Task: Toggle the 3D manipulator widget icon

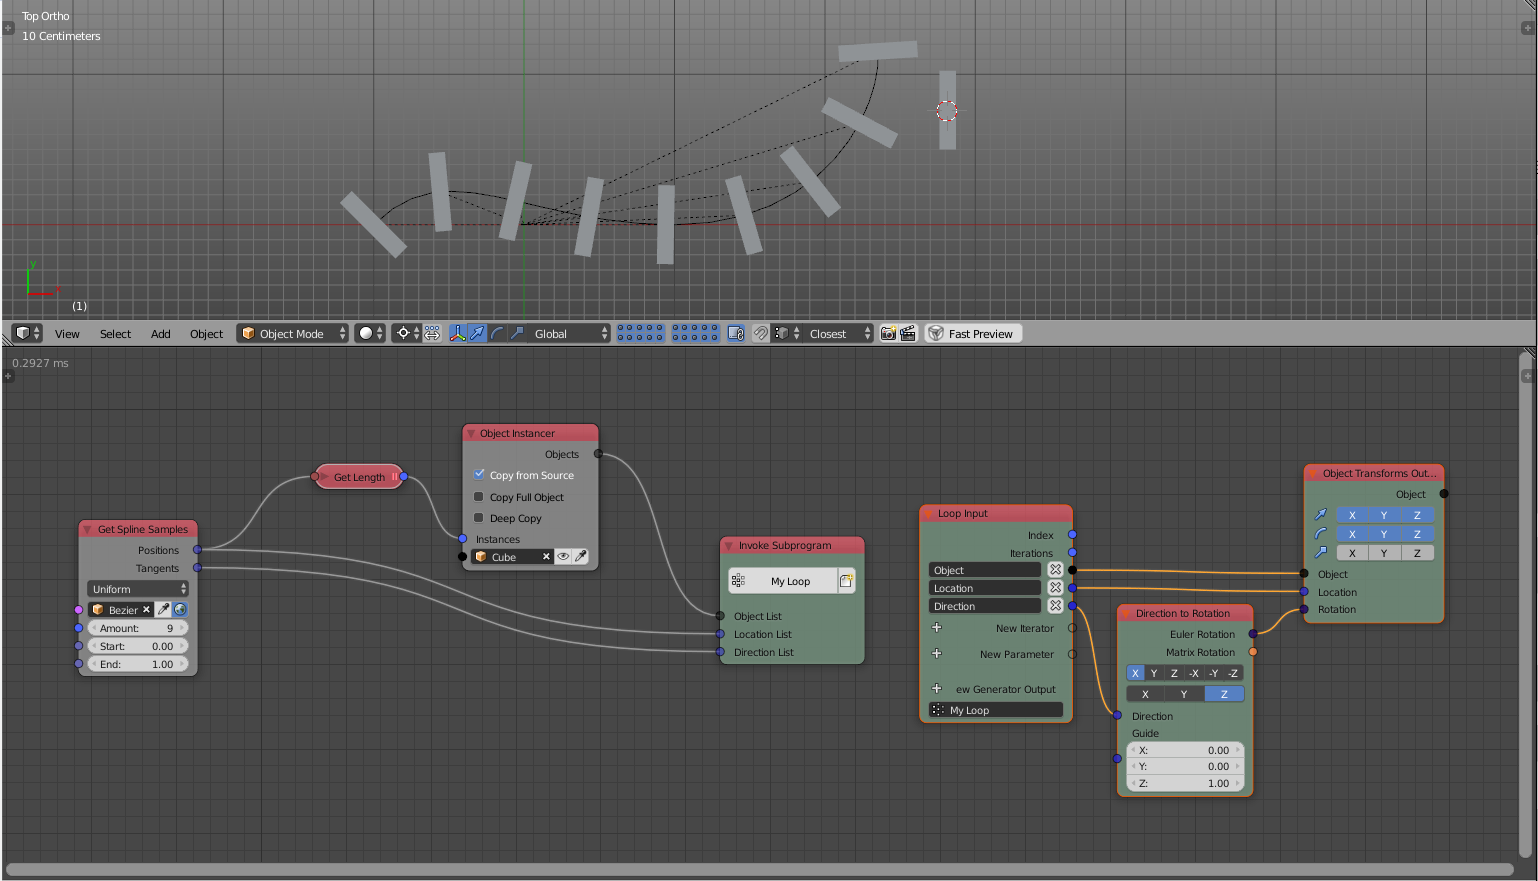Action: click(458, 333)
